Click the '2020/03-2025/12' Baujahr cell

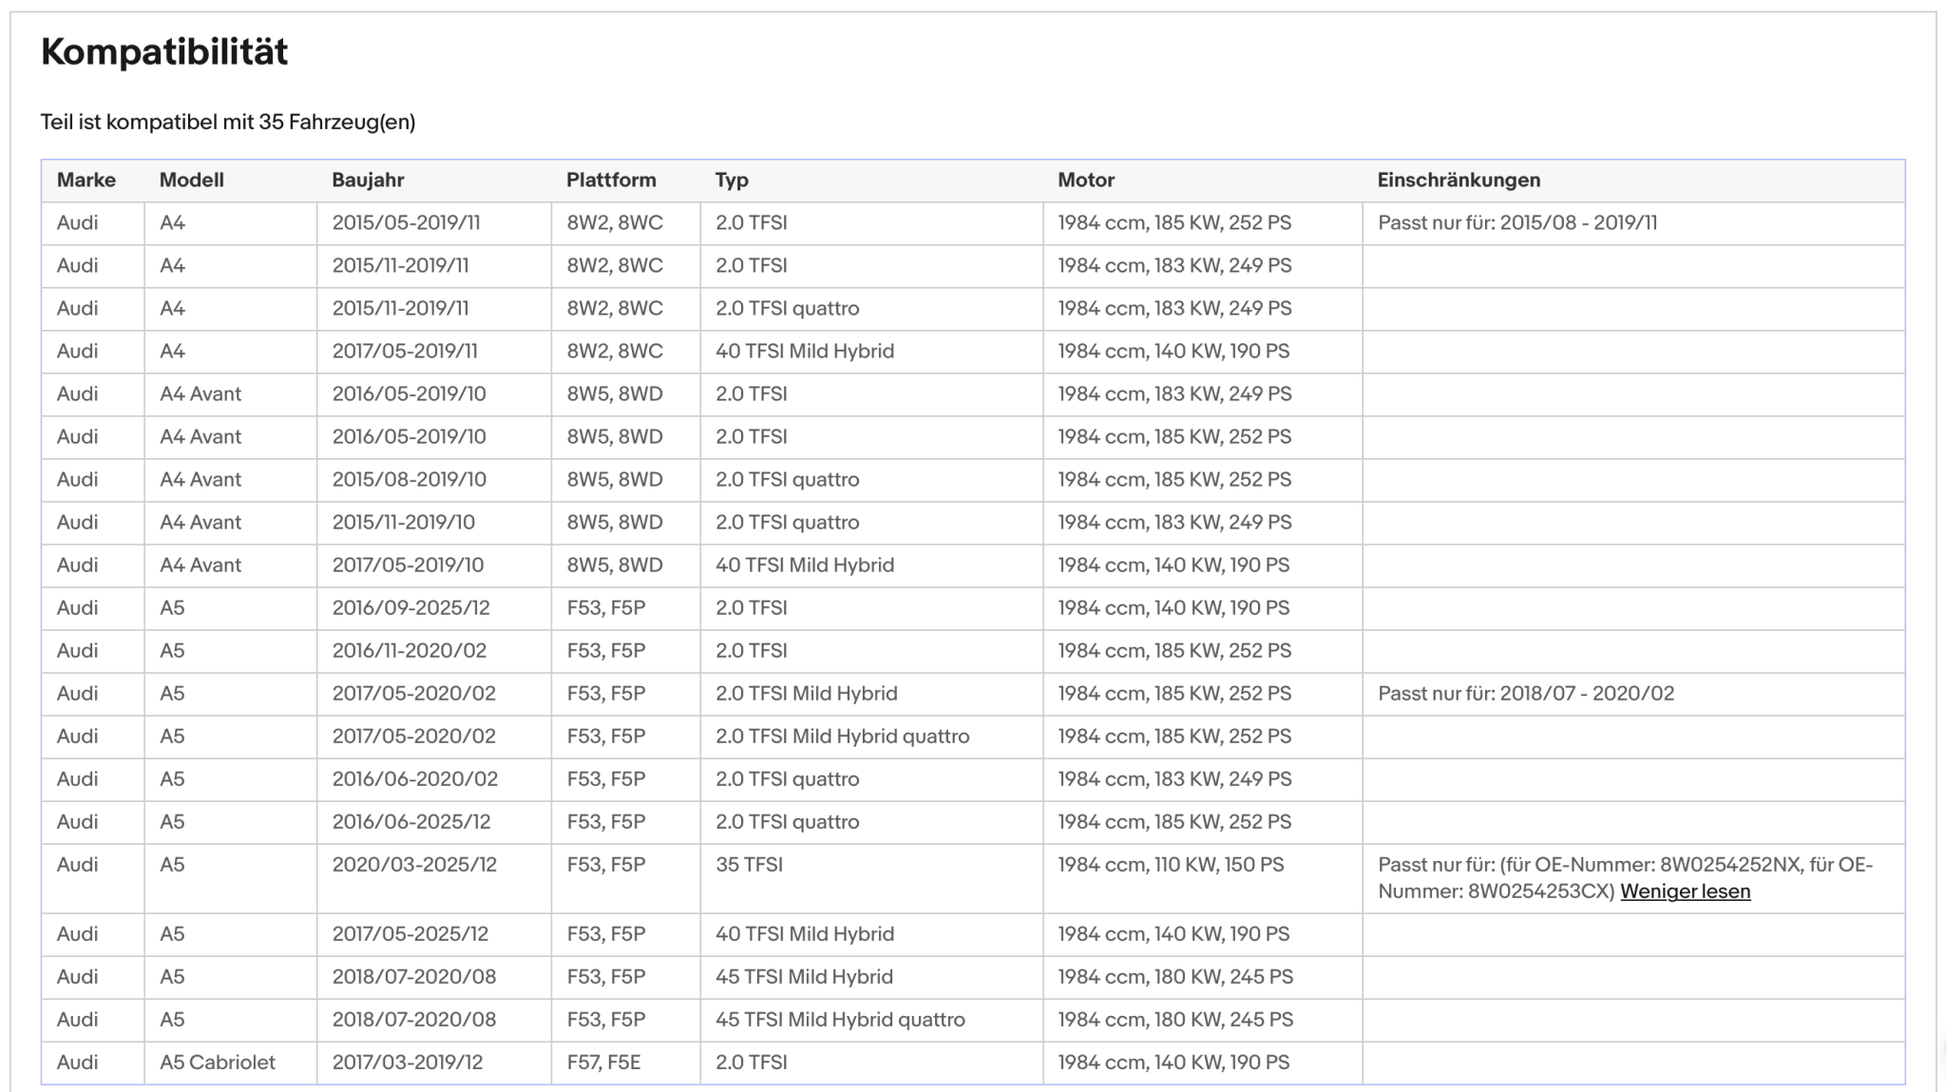pos(414,864)
